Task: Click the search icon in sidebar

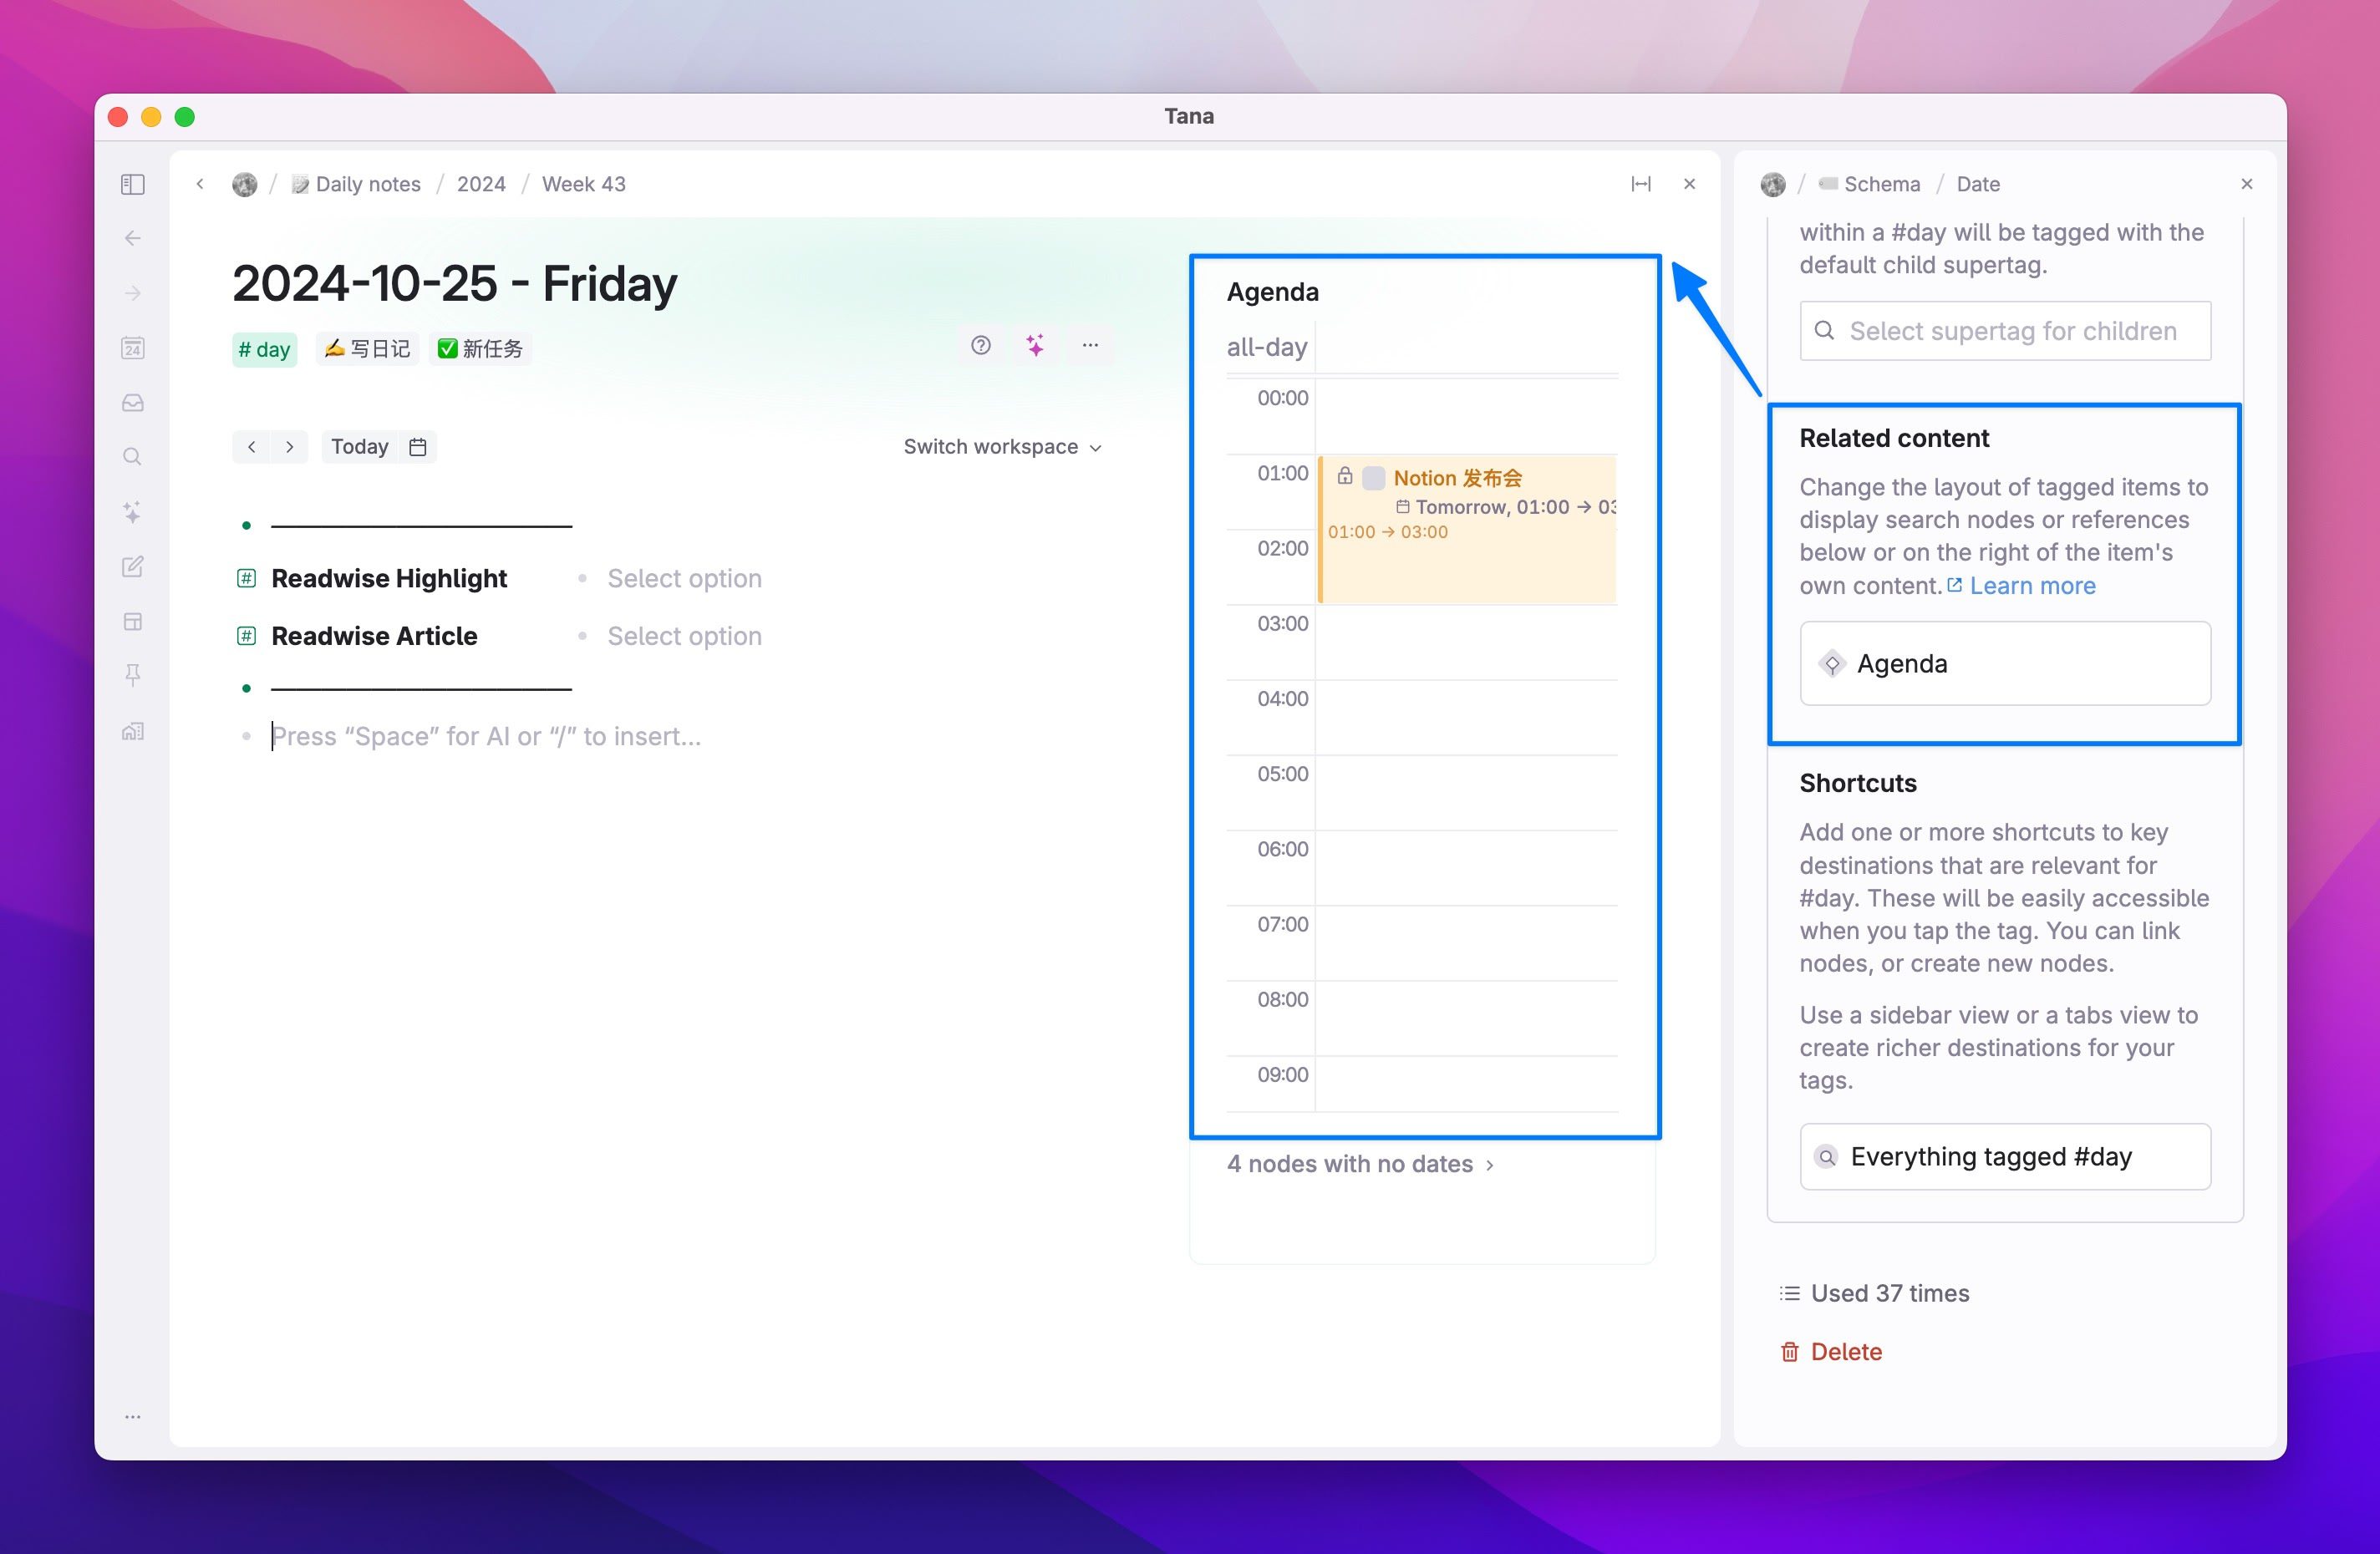Action: pyautogui.click(x=132, y=457)
